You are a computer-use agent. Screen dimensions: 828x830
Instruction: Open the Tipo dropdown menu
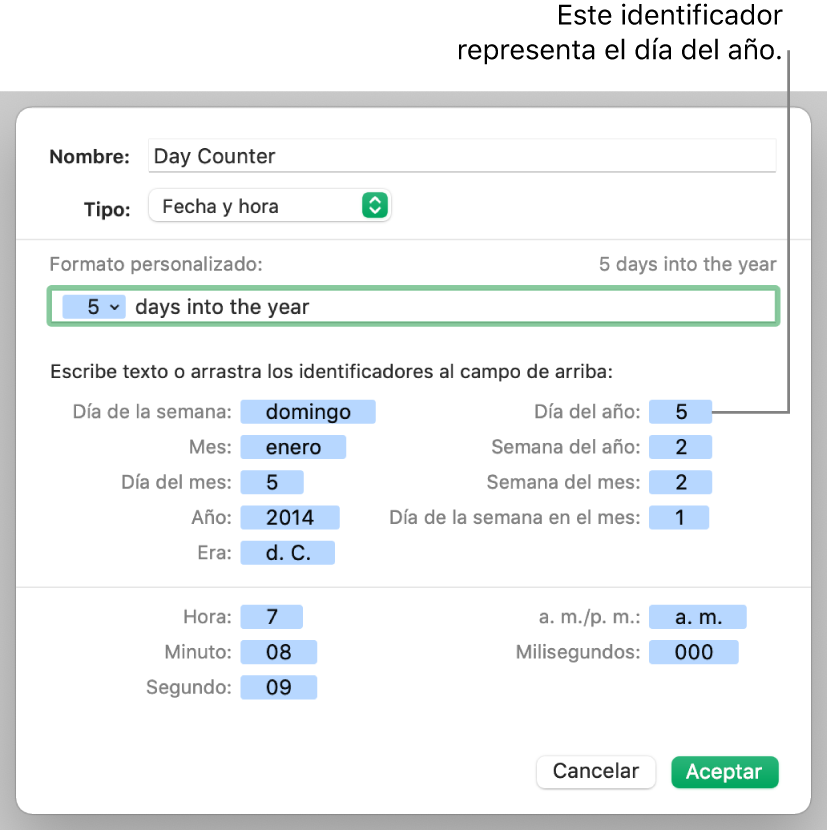[x=269, y=206]
